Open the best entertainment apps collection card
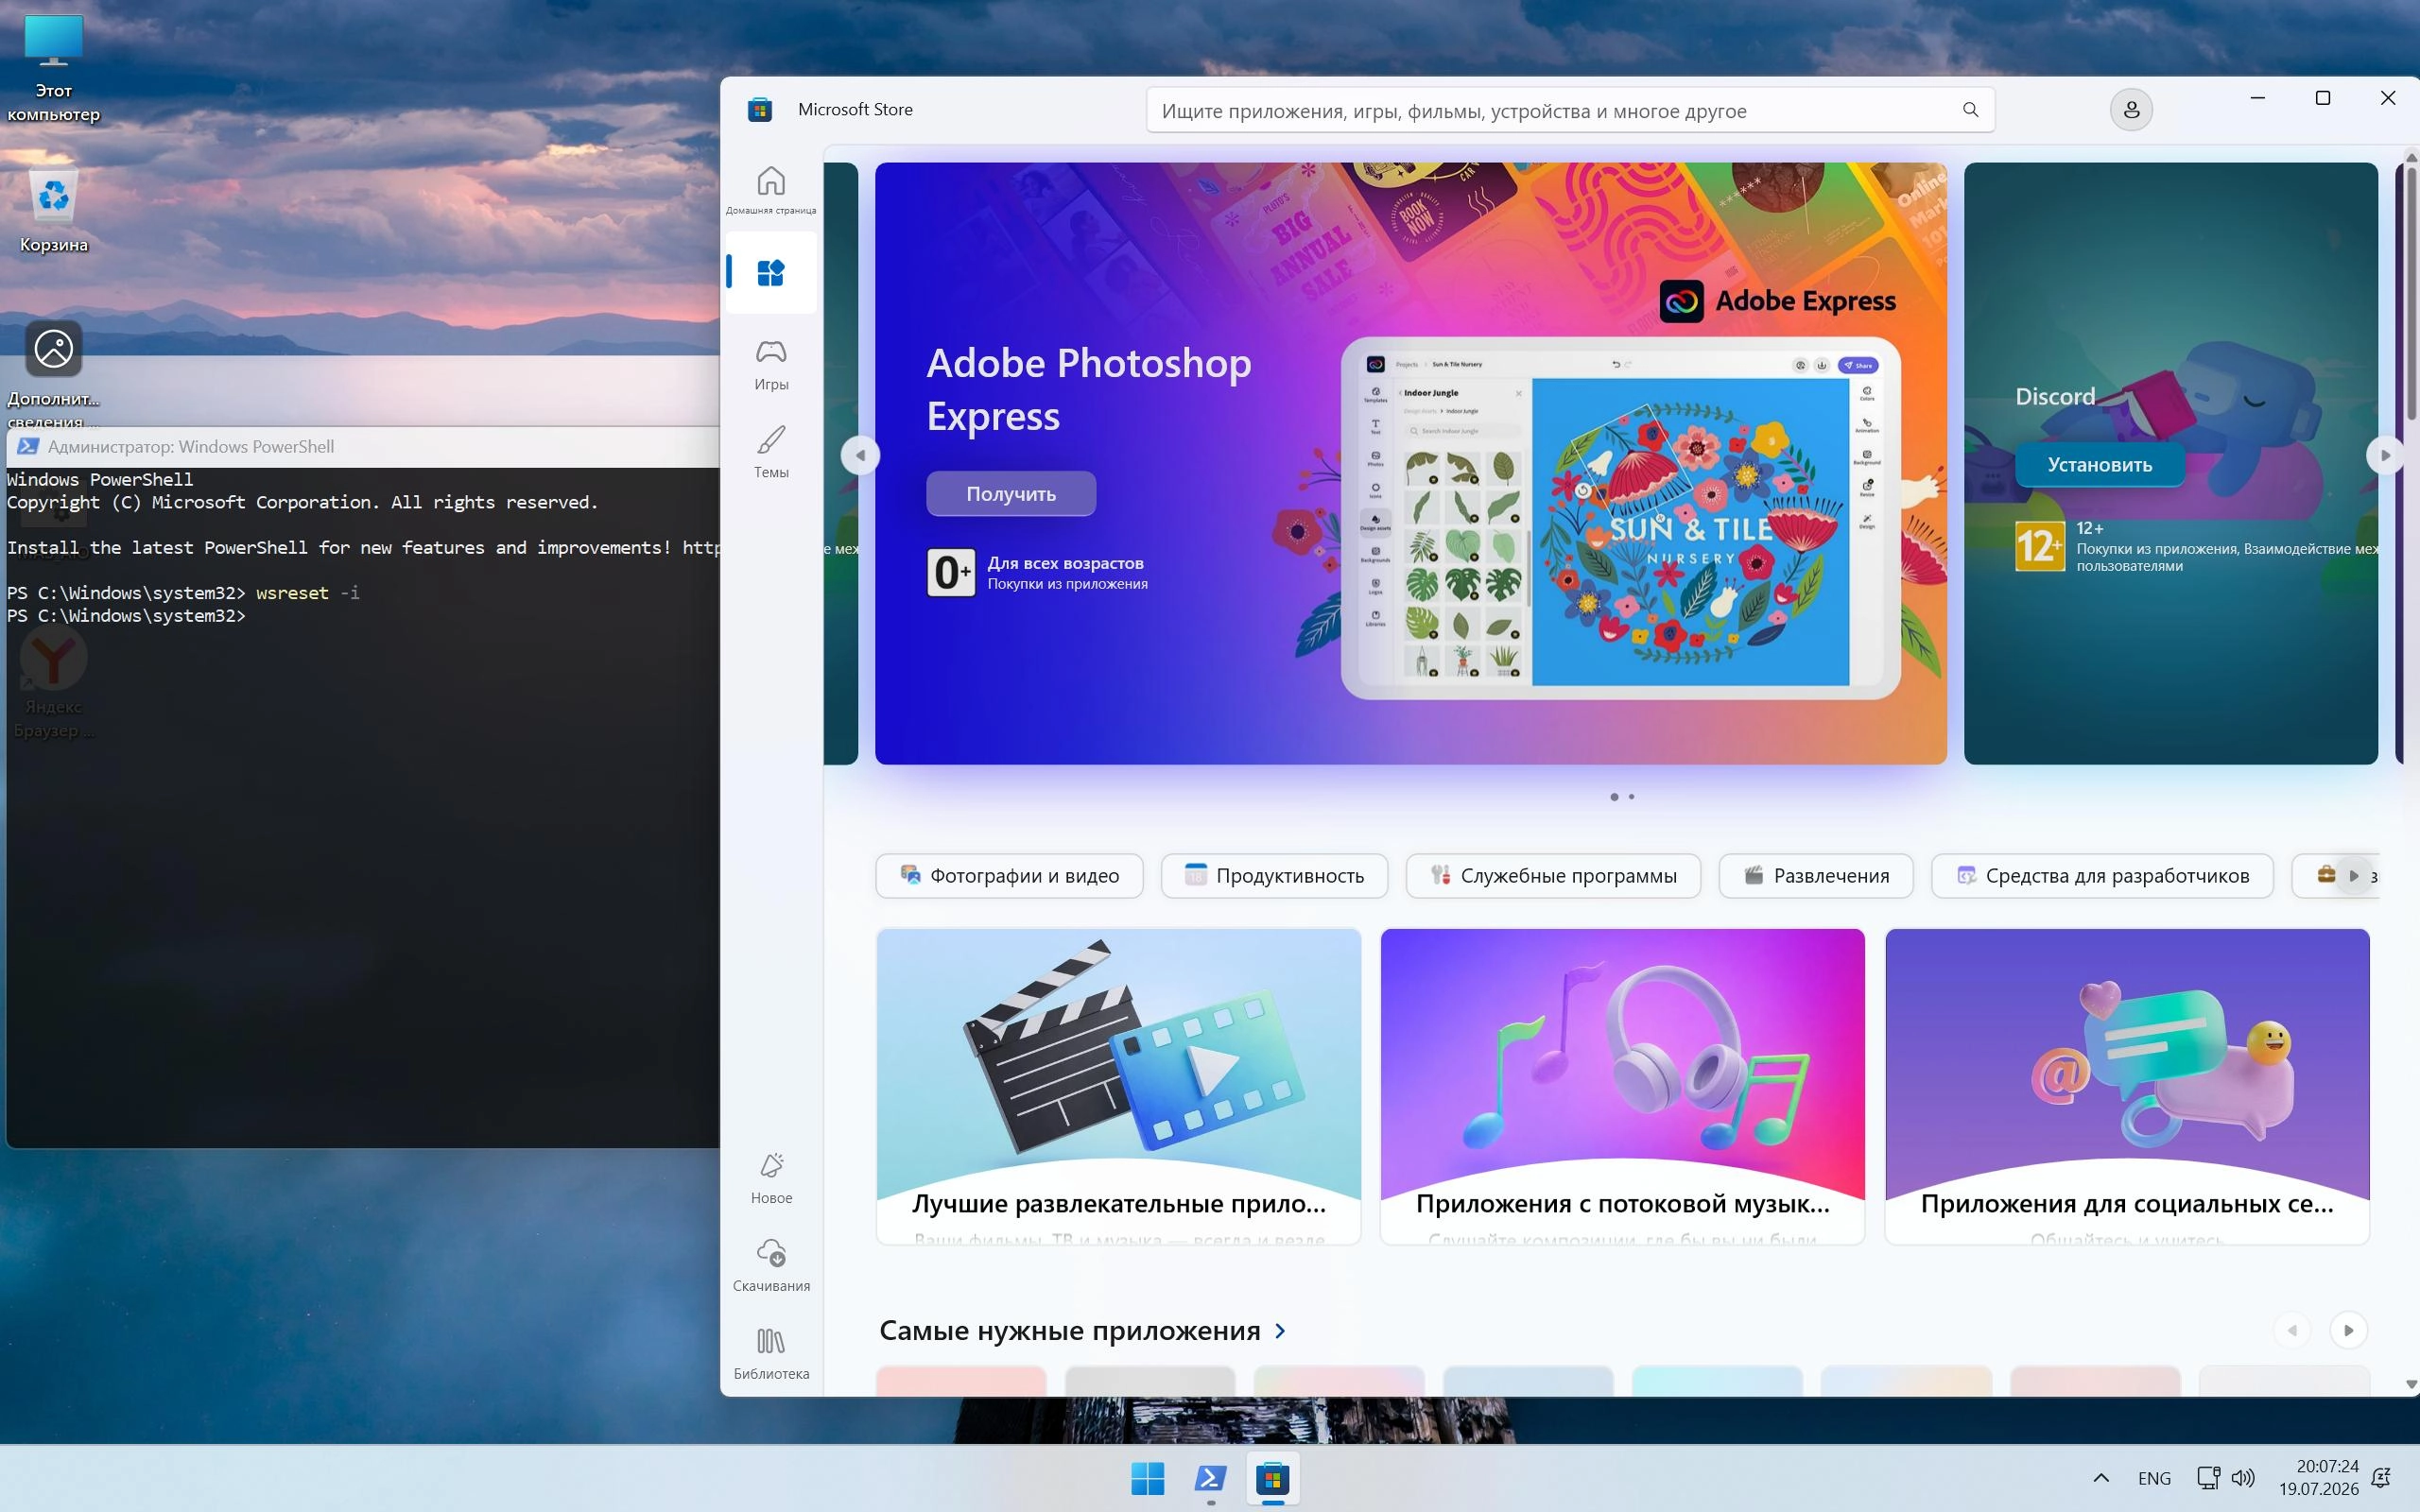Screen dimensions: 2420x1512 (x=1118, y=1087)
